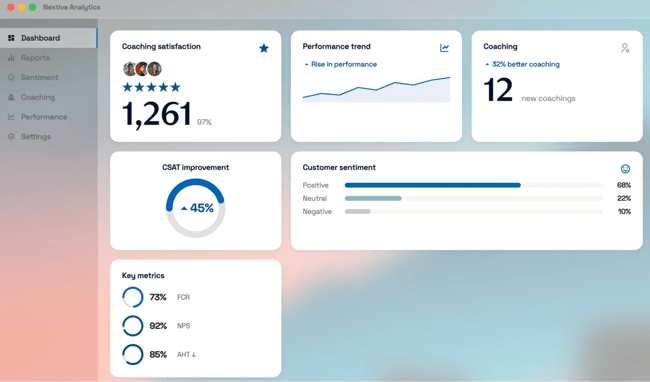Viewport: 650px width, 382px height.
Task: Click the FCR 73% ring indicator
Action: 133,297
